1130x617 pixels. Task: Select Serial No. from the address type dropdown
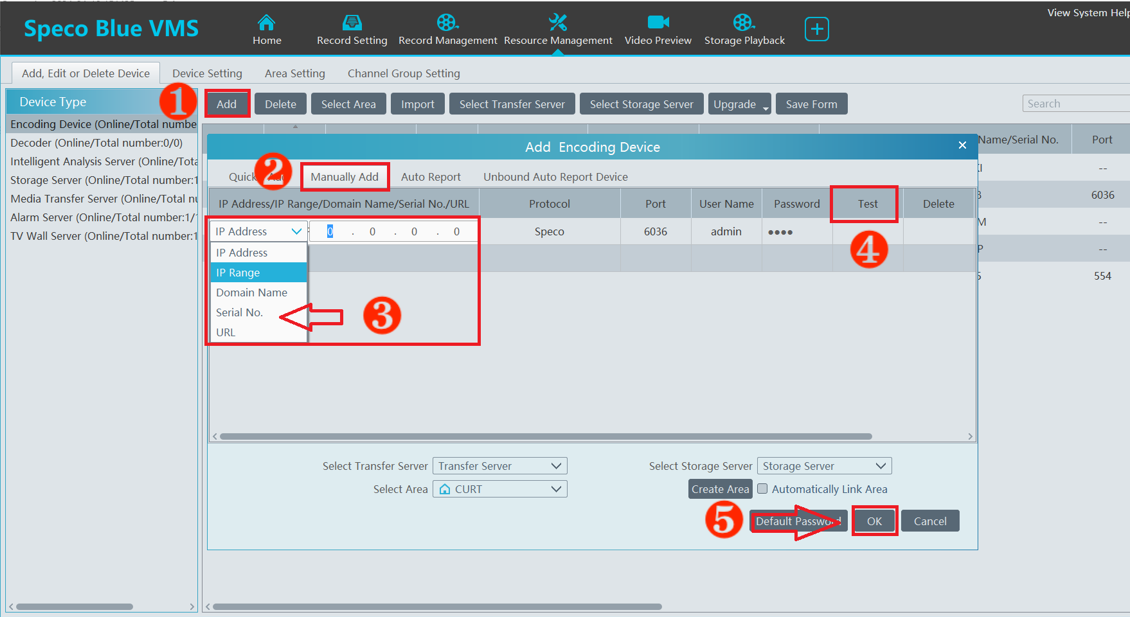point(240,312)
